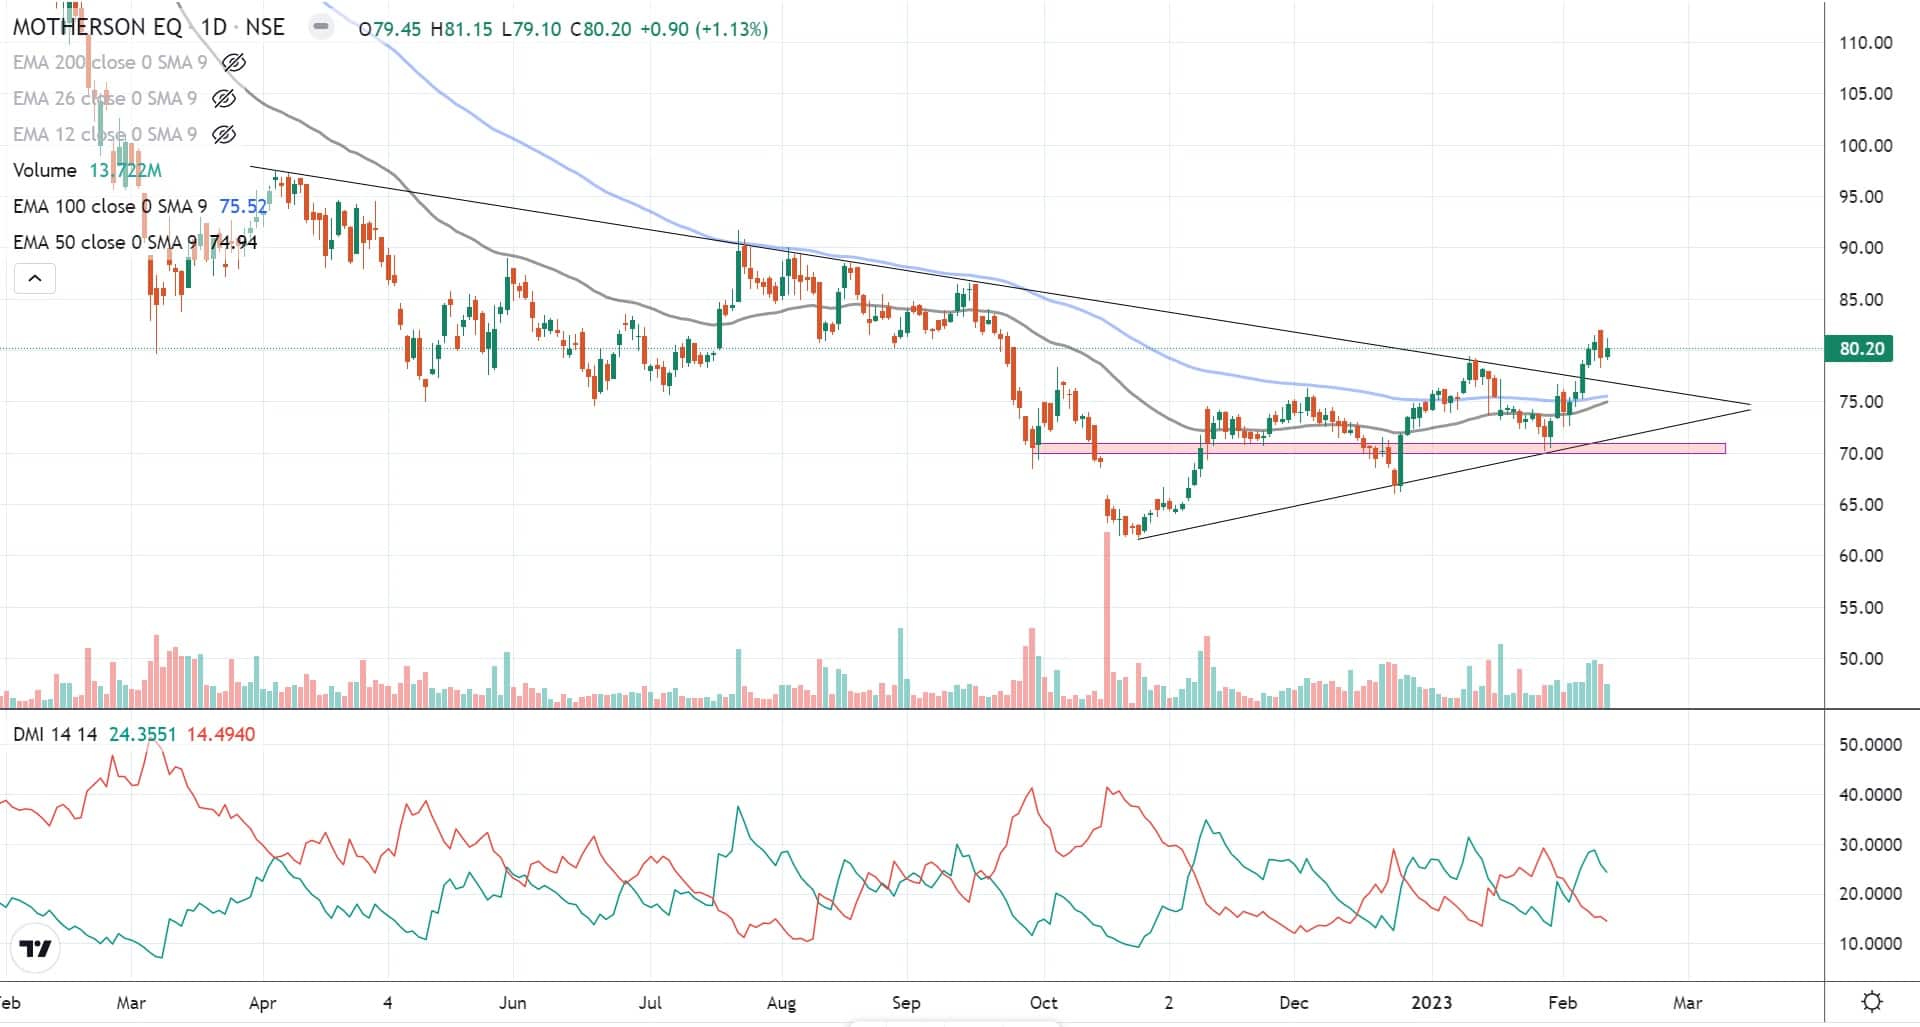Click the 2023 label on time axis
Image resolution: width=1920 pixels, height=1027 pixels.
tap(1431, 1002)
